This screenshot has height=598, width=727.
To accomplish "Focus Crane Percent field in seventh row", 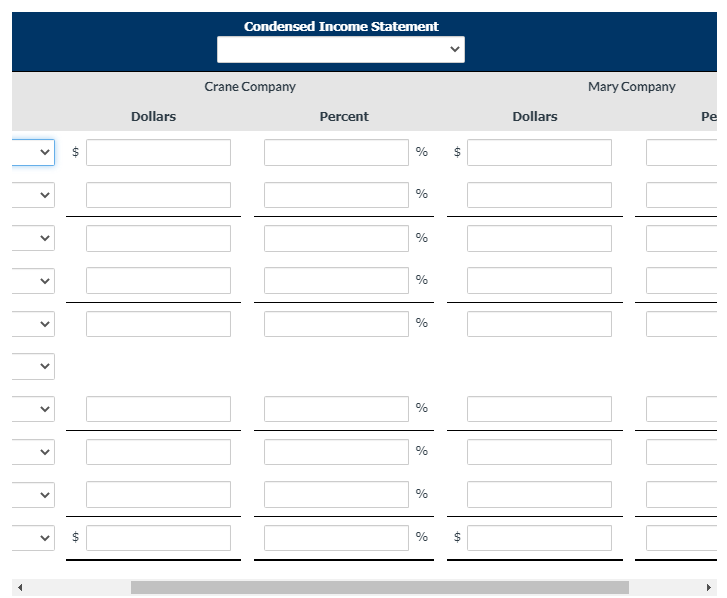I will [336, 409].
